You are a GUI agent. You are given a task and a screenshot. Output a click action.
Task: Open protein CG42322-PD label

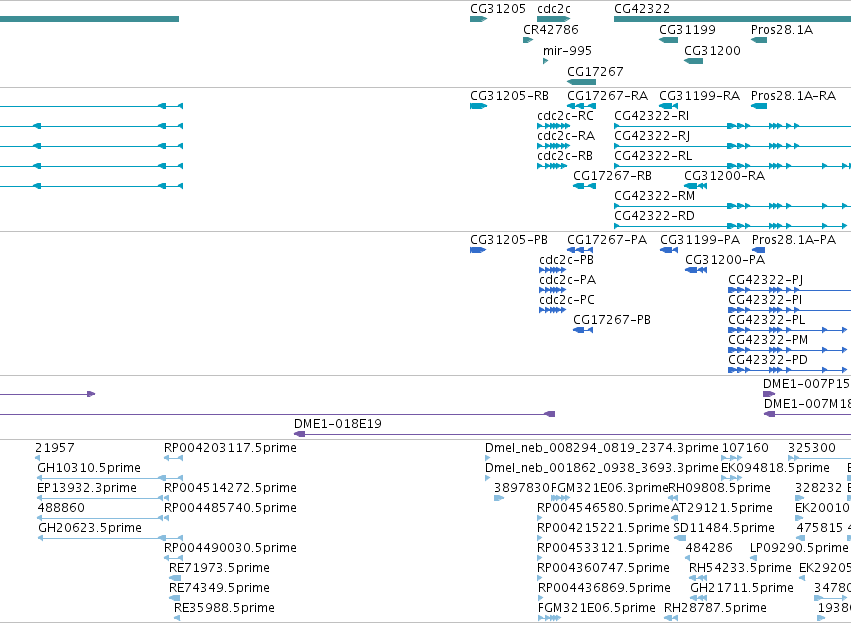[767, 360]
